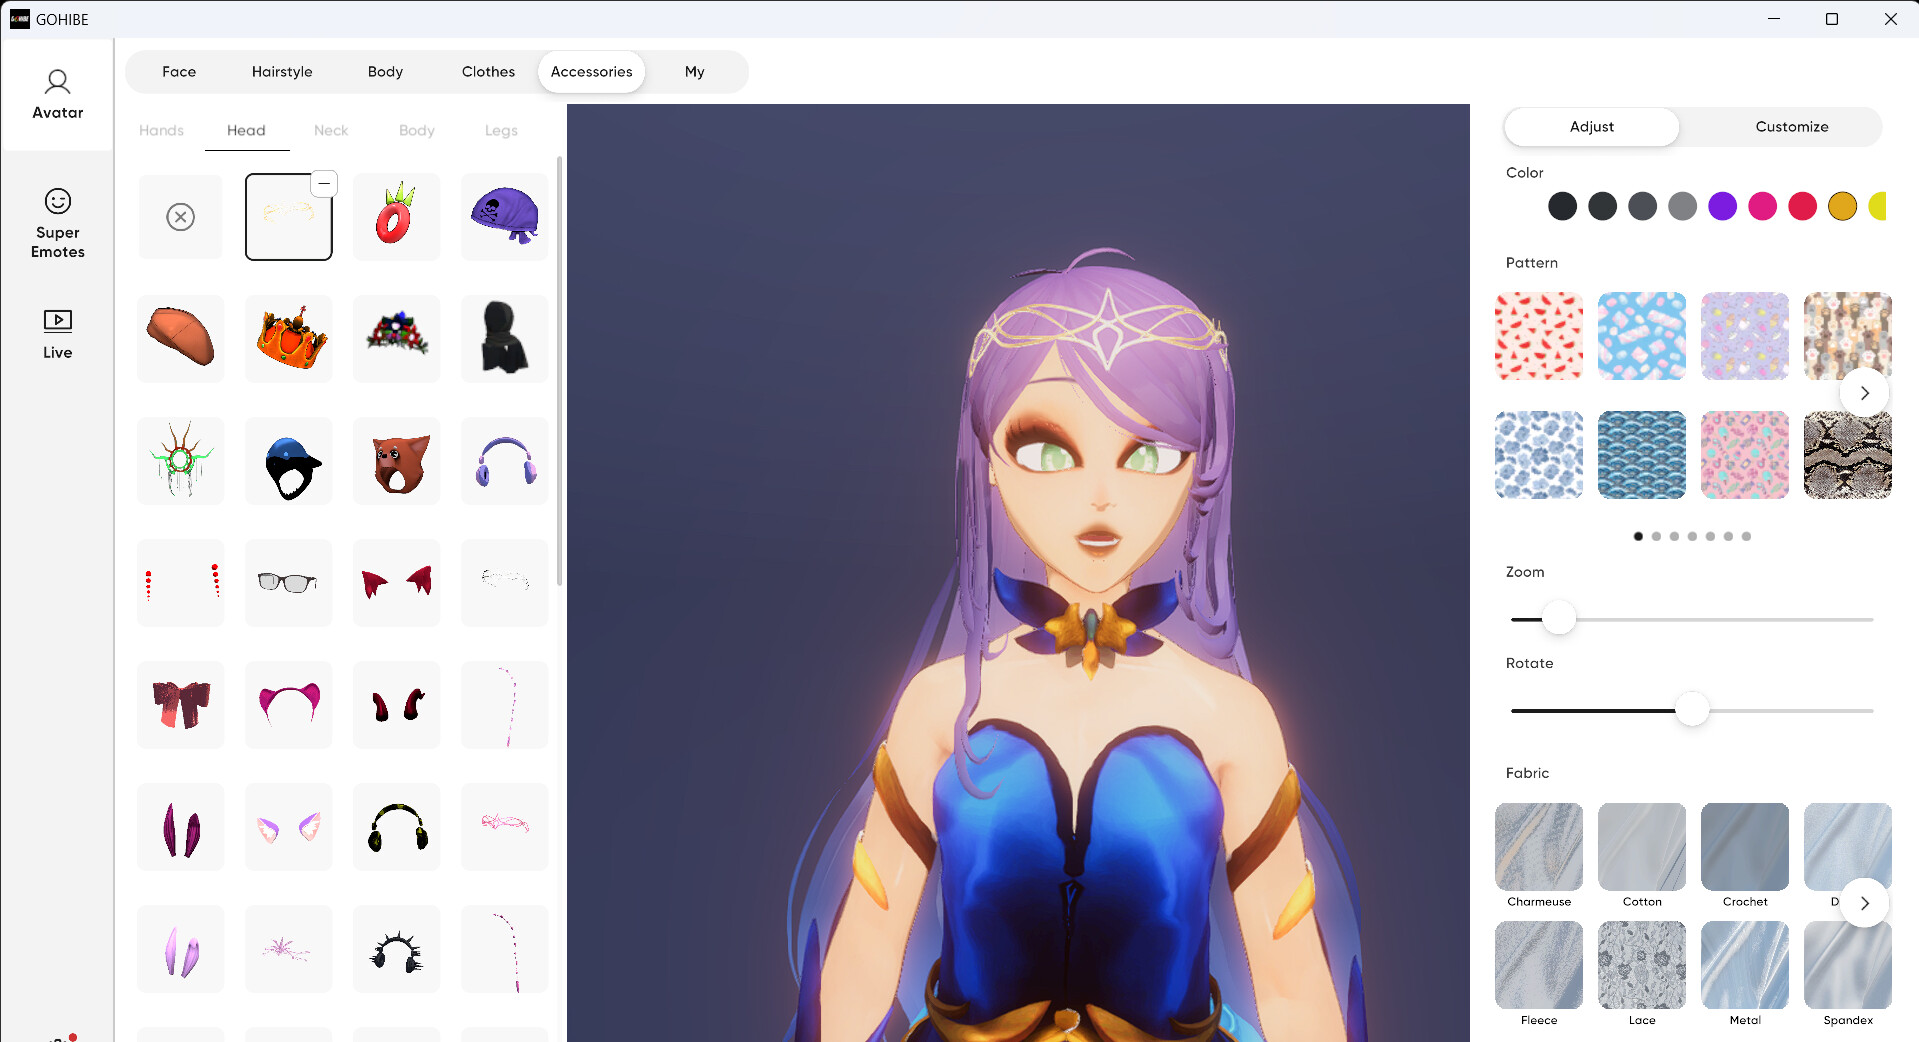Select the green spiked halo headpiece
The image size is (1919, 1042).
[x=181, y=461]
